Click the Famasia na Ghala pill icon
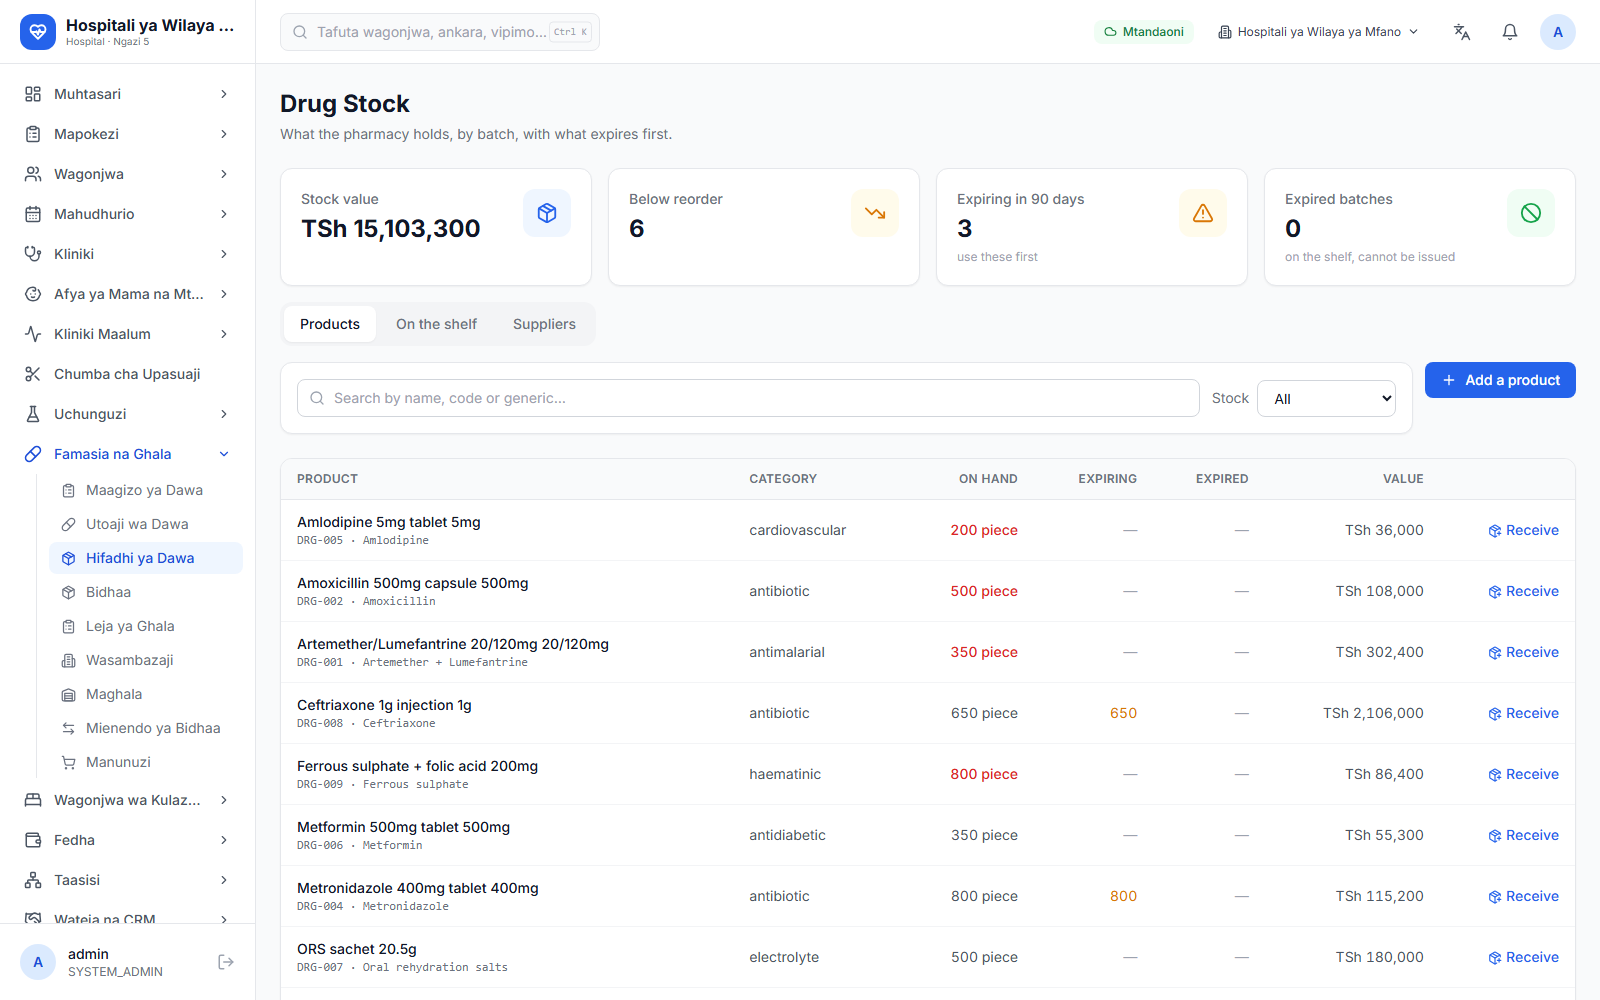The image size is (1600, 1000). (x=33, y=454)
